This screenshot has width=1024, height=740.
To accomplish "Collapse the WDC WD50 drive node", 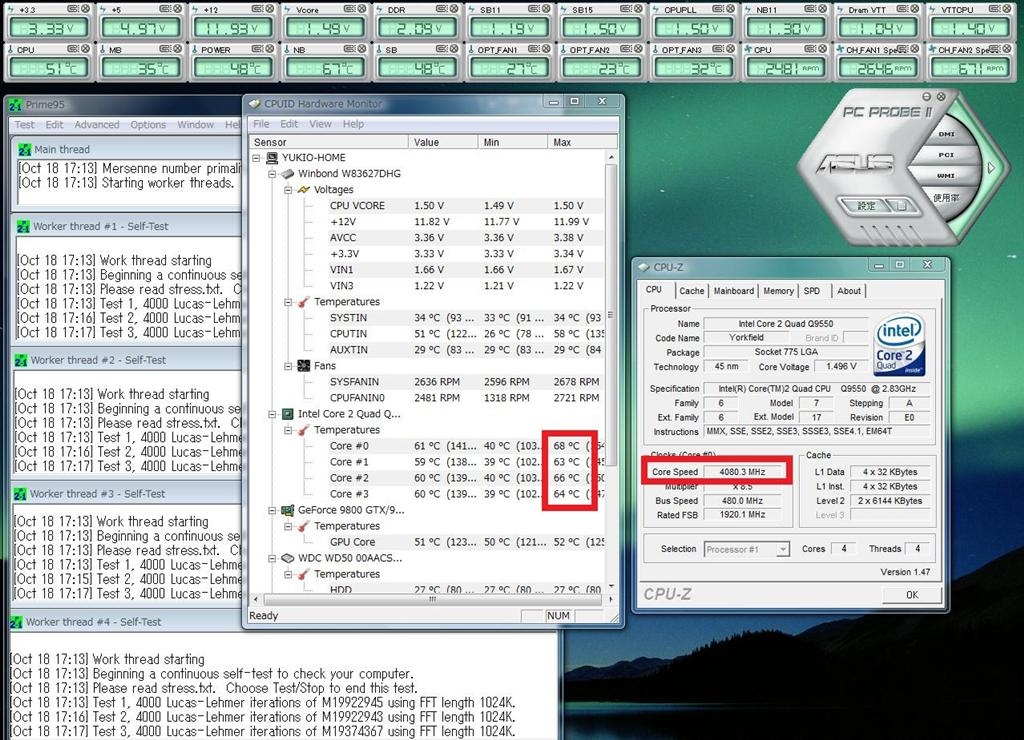I will click(272, 558).
